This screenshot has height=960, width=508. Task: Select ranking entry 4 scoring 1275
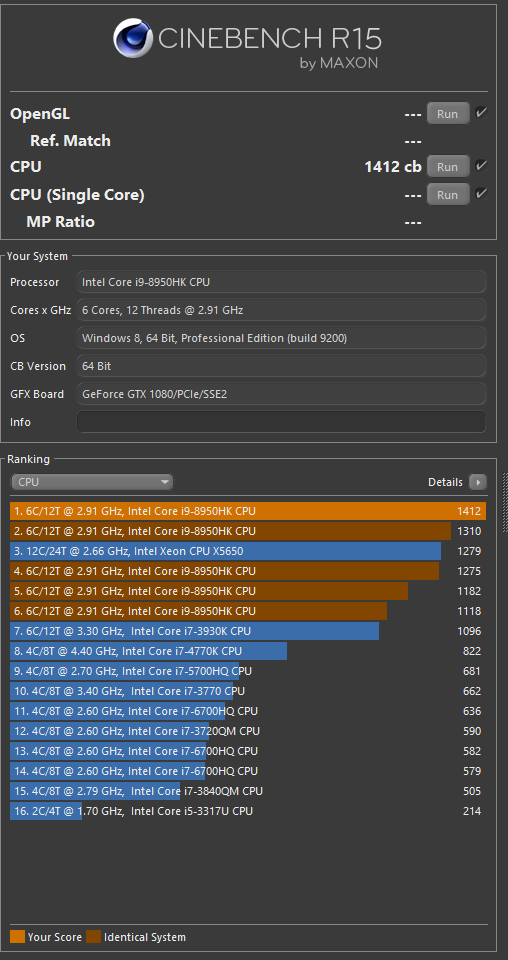[248, 571]
